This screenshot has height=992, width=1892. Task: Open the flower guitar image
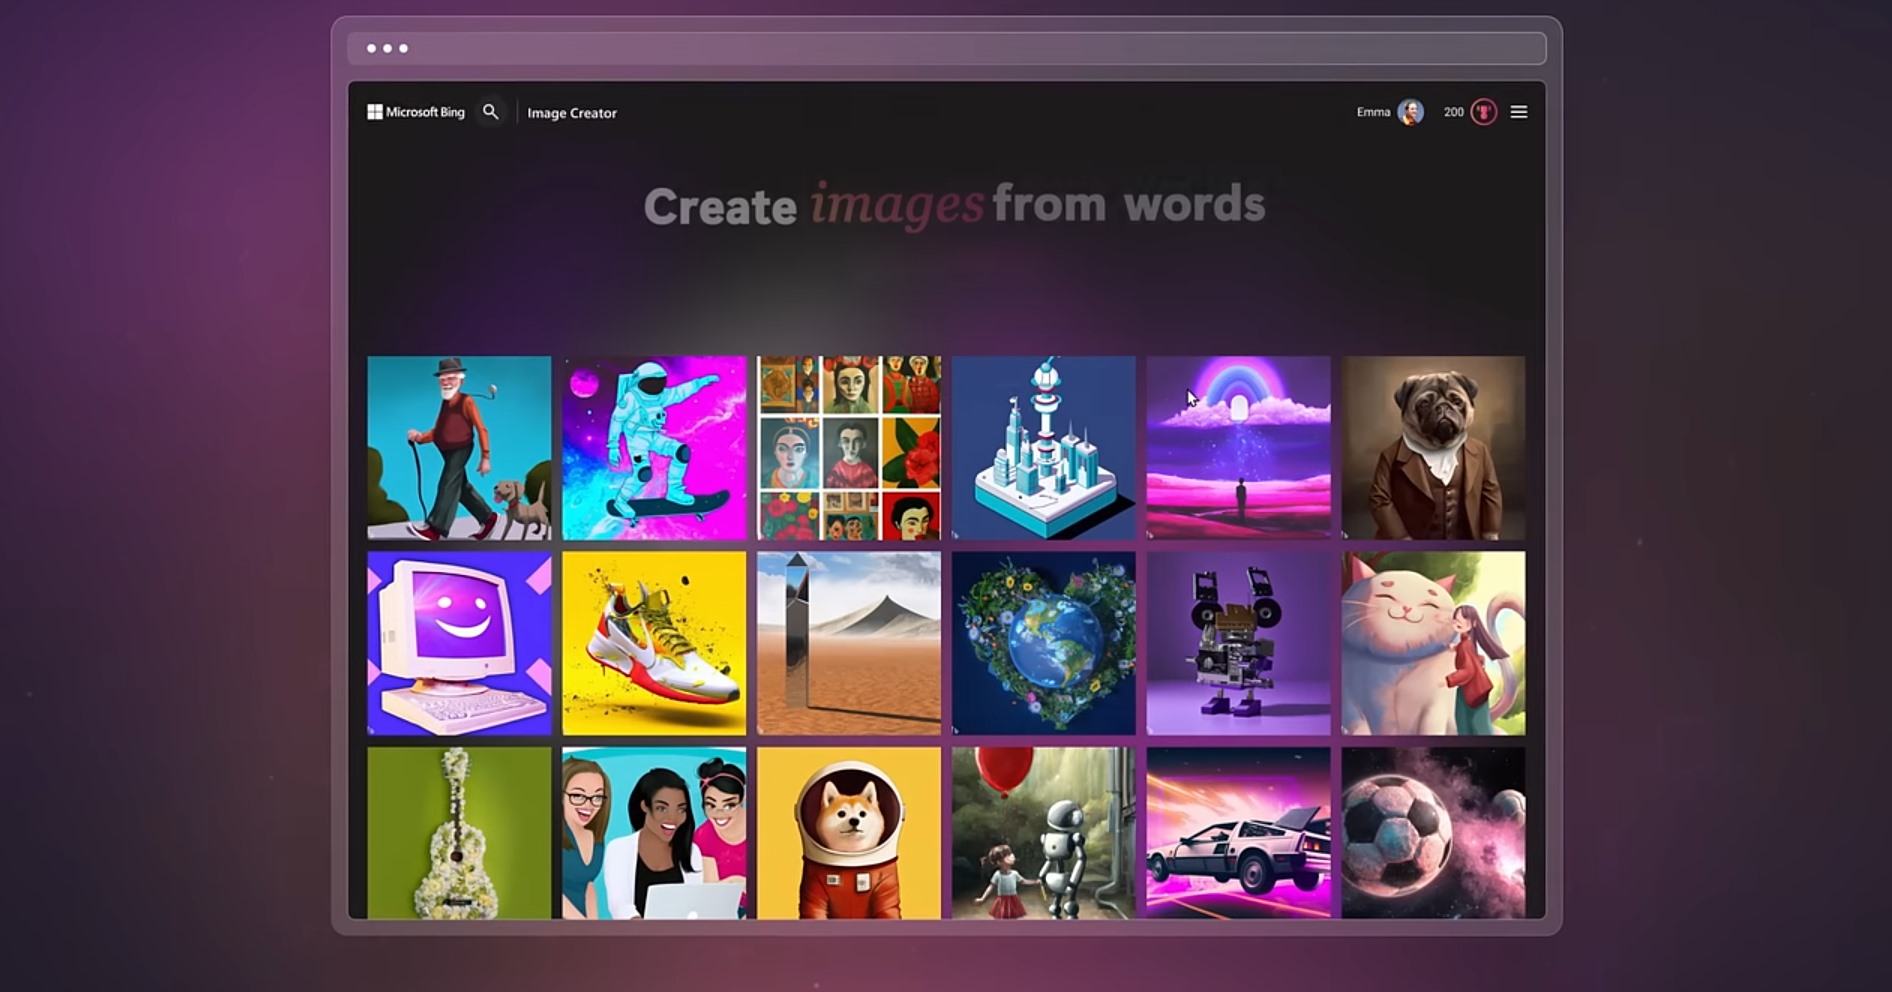point(459,833)
